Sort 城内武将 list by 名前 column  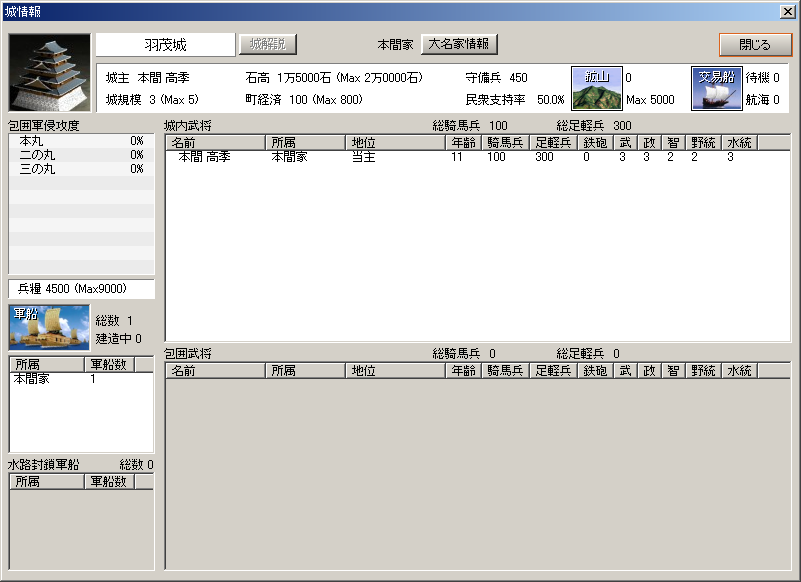(x=215, y=143)
